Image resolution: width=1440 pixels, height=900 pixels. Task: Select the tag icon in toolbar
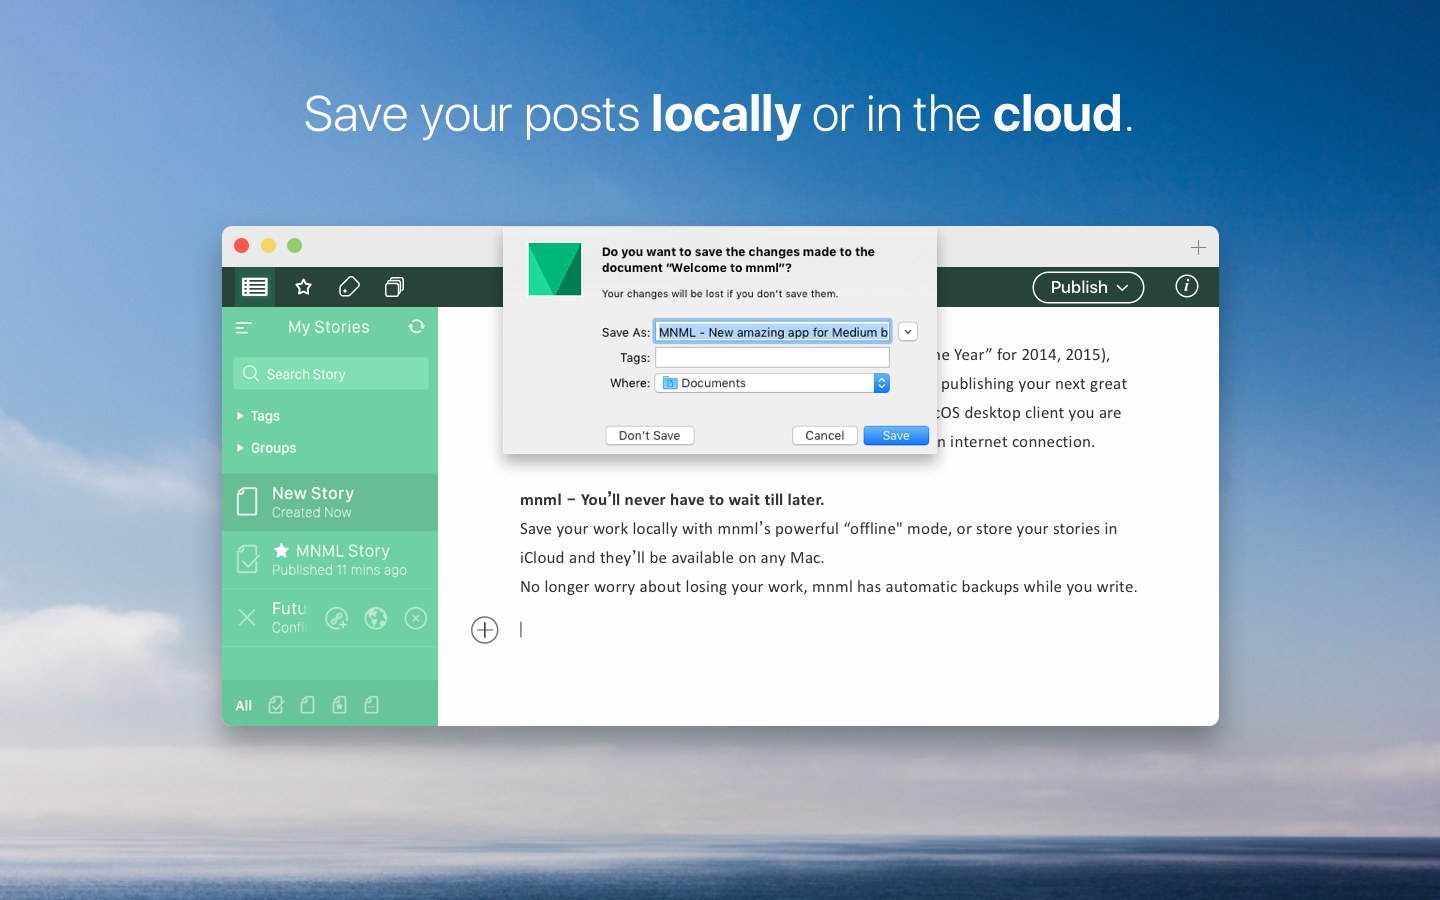point(349,287)
